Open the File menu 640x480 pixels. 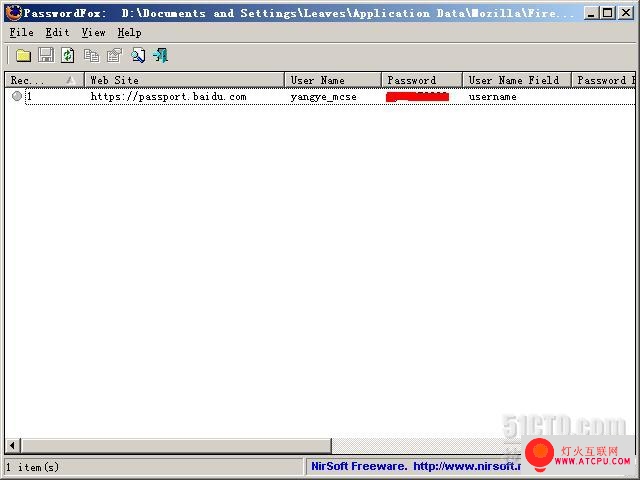coord(21,32)
